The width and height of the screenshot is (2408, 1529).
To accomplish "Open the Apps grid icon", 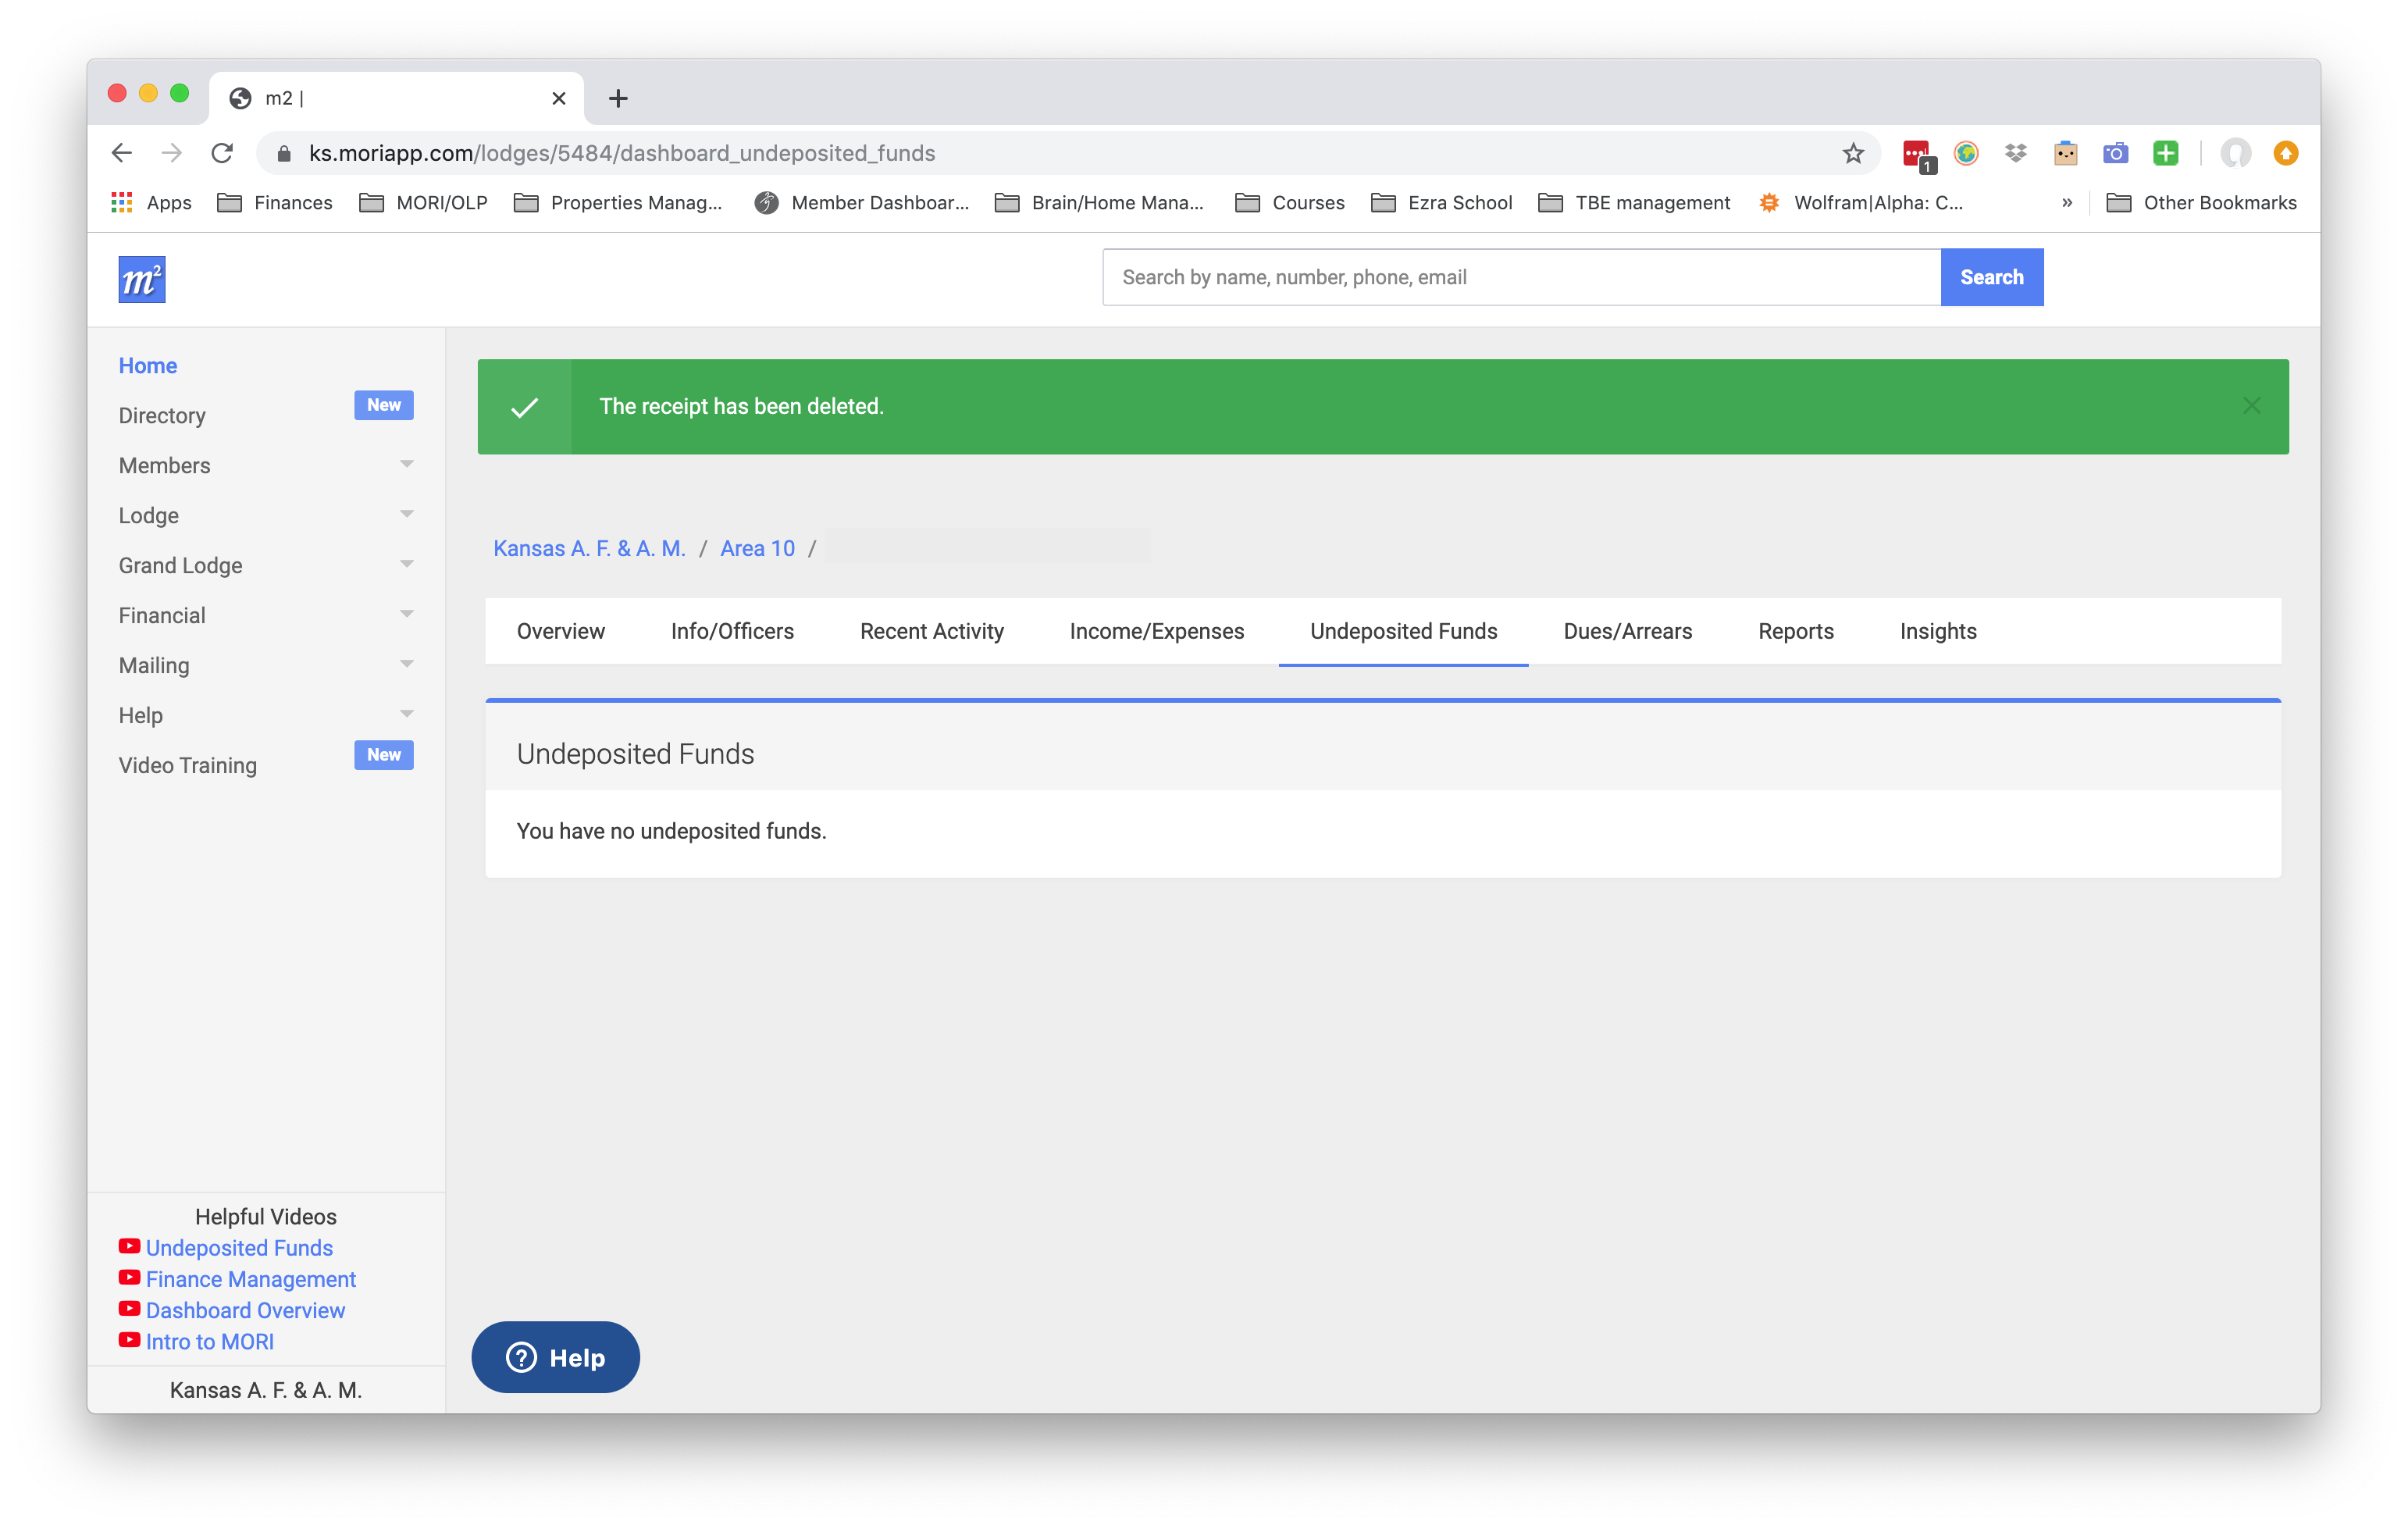I will [122, 203].
